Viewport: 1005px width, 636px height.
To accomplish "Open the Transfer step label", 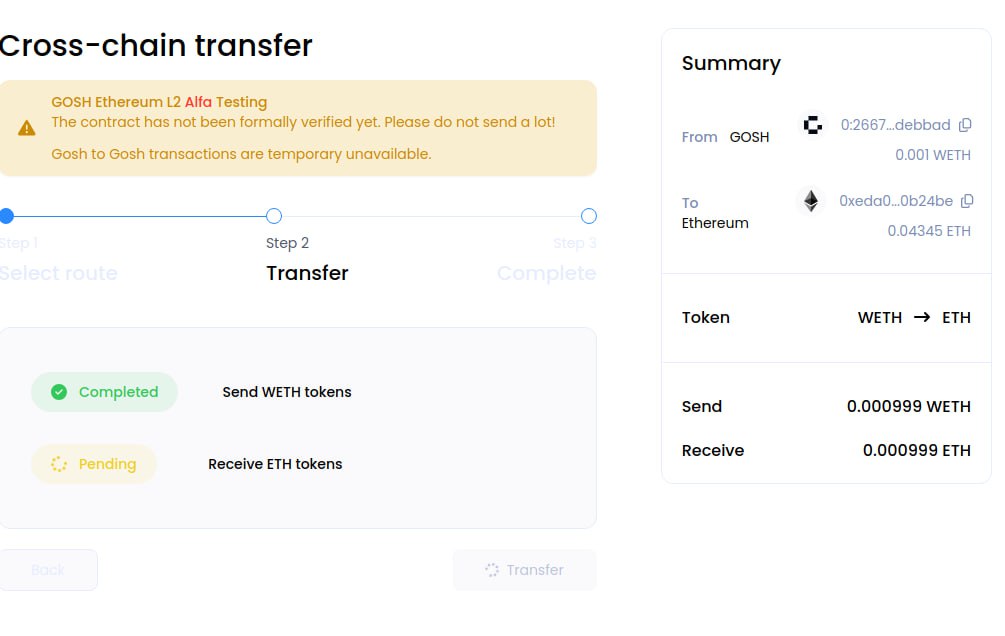I will coord(307,273).
